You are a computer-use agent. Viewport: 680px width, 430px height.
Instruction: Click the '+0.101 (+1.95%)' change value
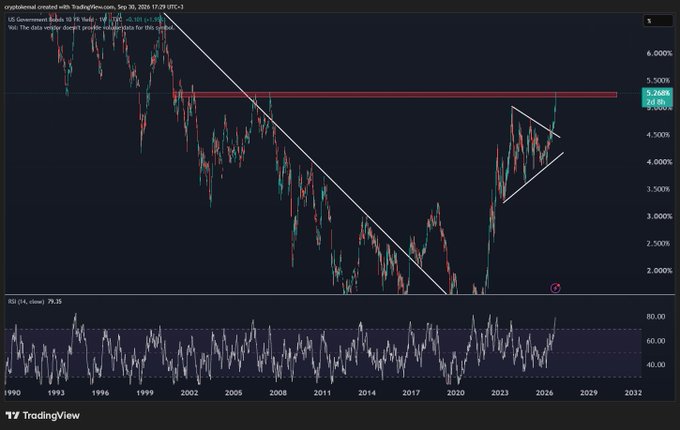click(144, 20)
